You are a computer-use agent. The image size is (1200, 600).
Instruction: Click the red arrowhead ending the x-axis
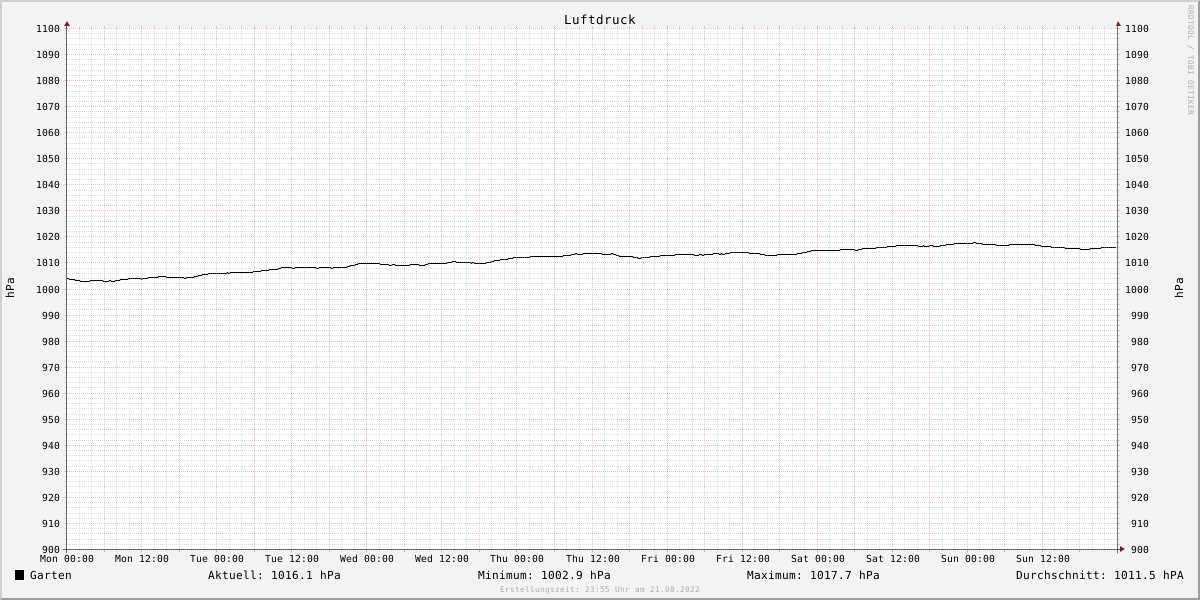[1122, 549]
